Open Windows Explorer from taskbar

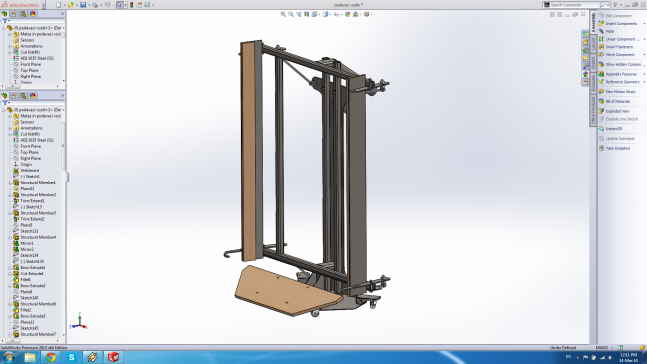(x=30, y=357)
